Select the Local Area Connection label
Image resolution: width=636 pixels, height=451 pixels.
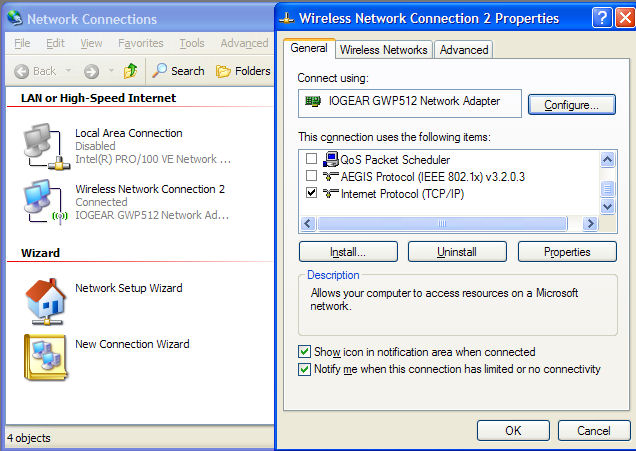pos(129,133)
